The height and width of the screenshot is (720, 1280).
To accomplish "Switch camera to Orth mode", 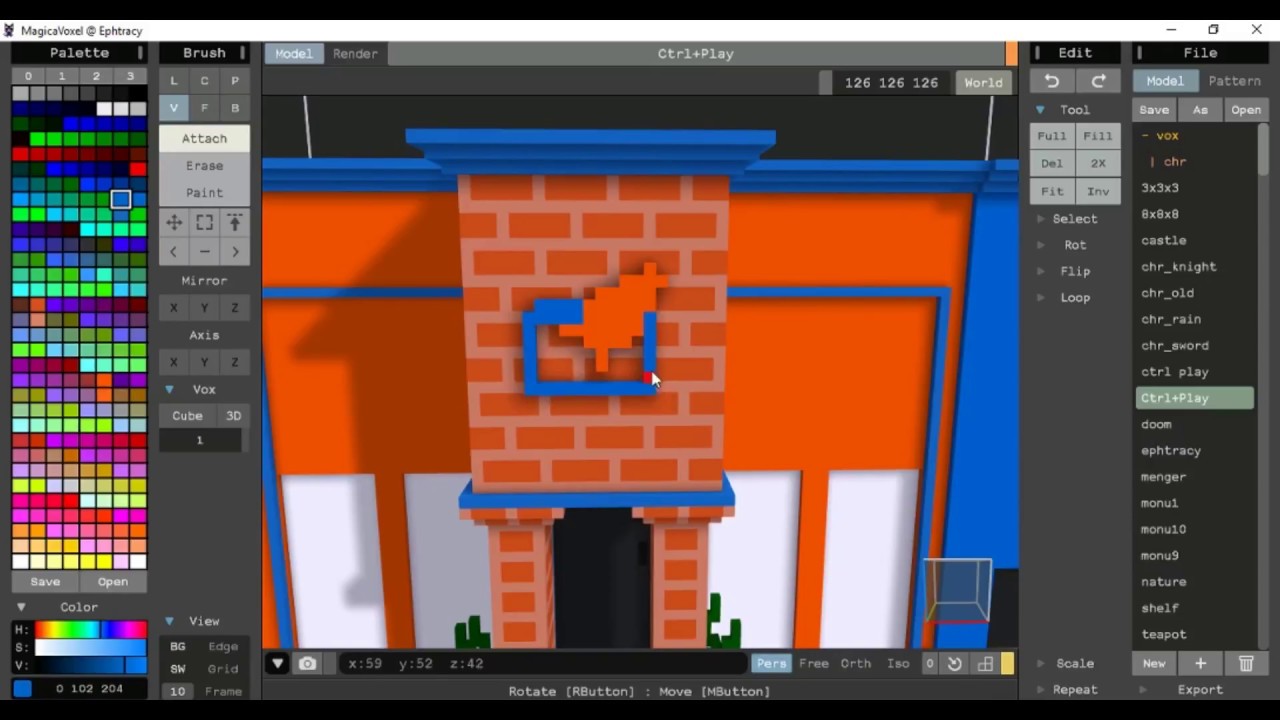I will (x=855, y=663).
